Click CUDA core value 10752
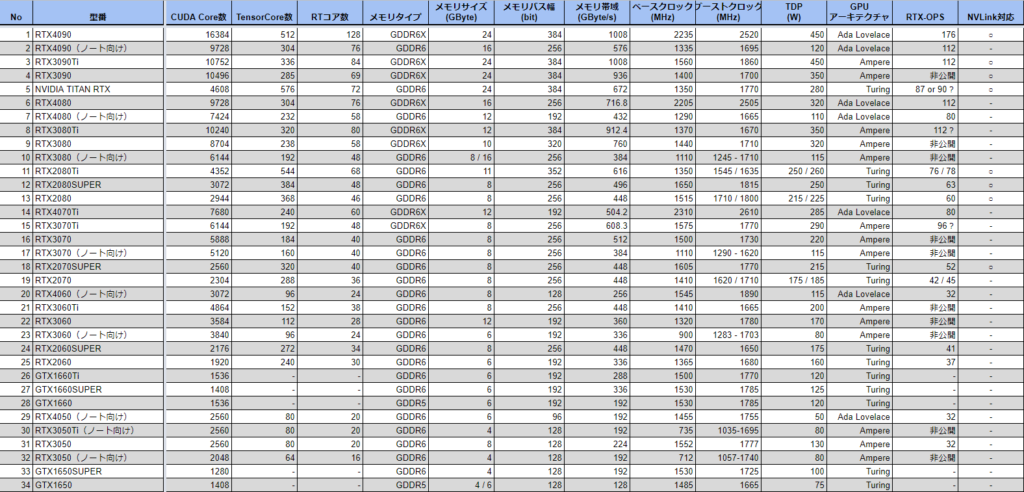Screen dimensions: 1024x492 199,62
